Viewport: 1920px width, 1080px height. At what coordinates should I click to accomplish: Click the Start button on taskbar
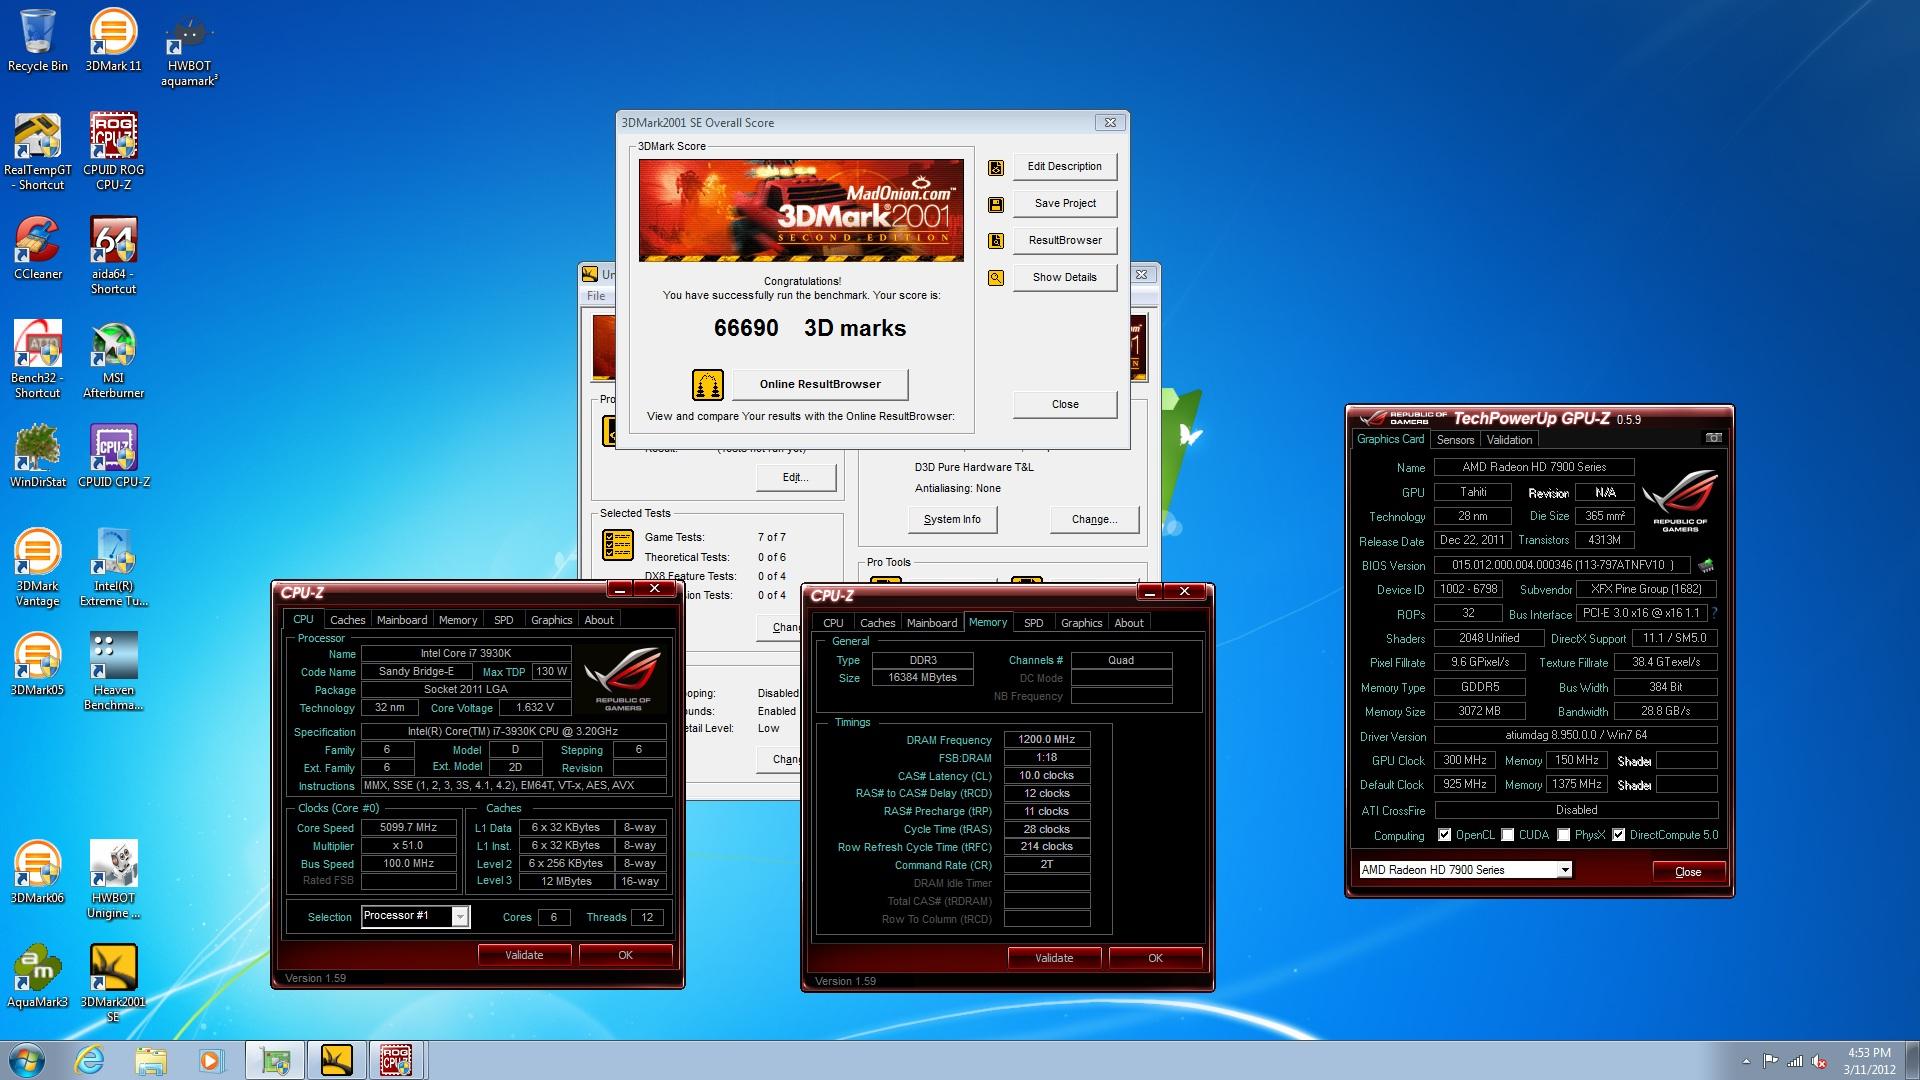(27, 1059)
